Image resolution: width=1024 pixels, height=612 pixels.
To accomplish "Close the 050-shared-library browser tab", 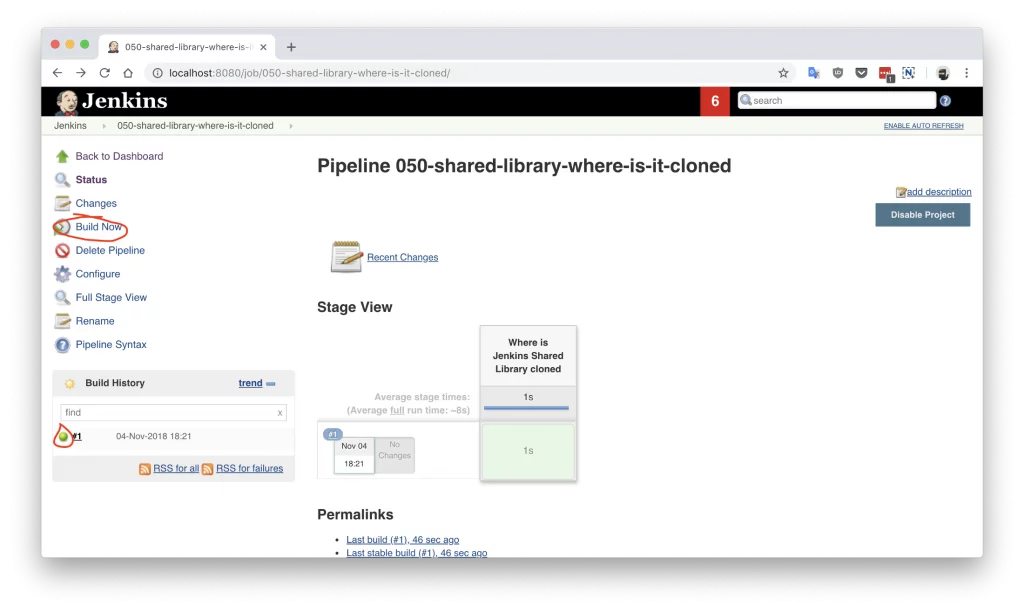I will point(263,47).
